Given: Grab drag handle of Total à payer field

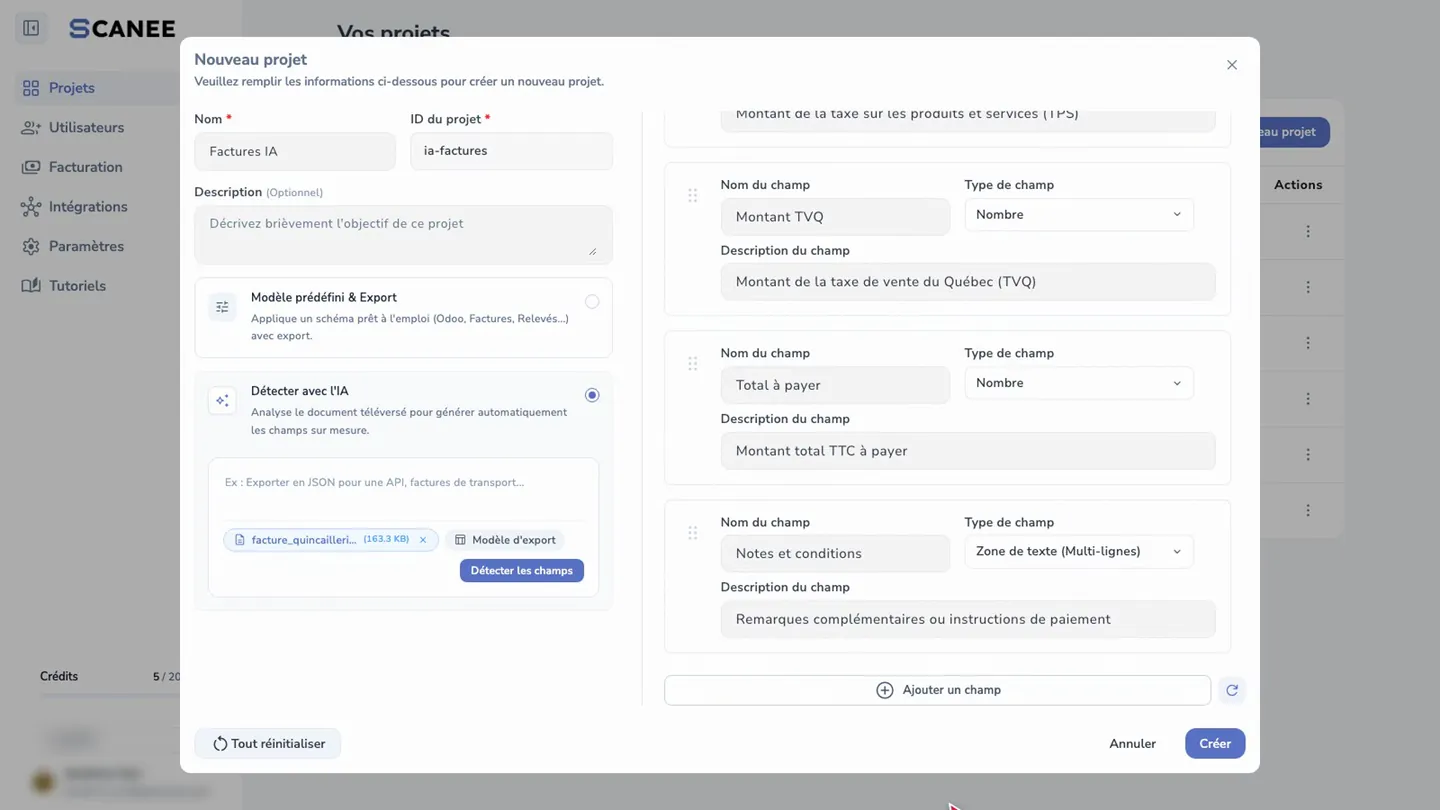Looking at the screenshot, I should [692, 364].
